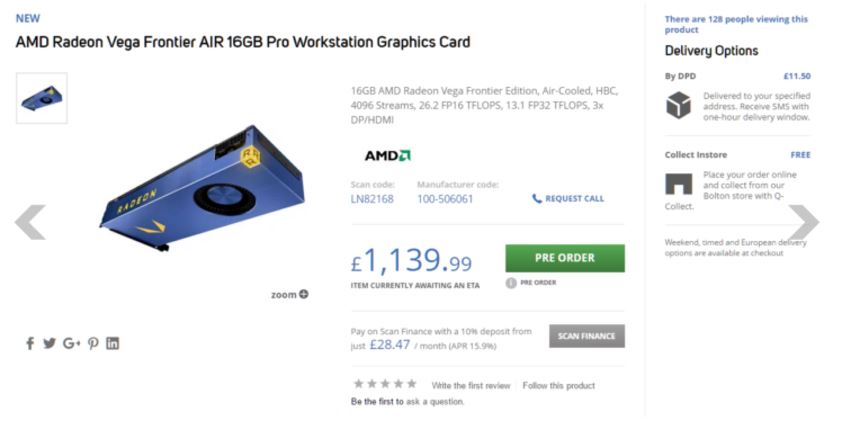Viewport: 852px width, 427px height.
Task: Open manufacturer code 100-506061 link
Action: coord(445,199)
